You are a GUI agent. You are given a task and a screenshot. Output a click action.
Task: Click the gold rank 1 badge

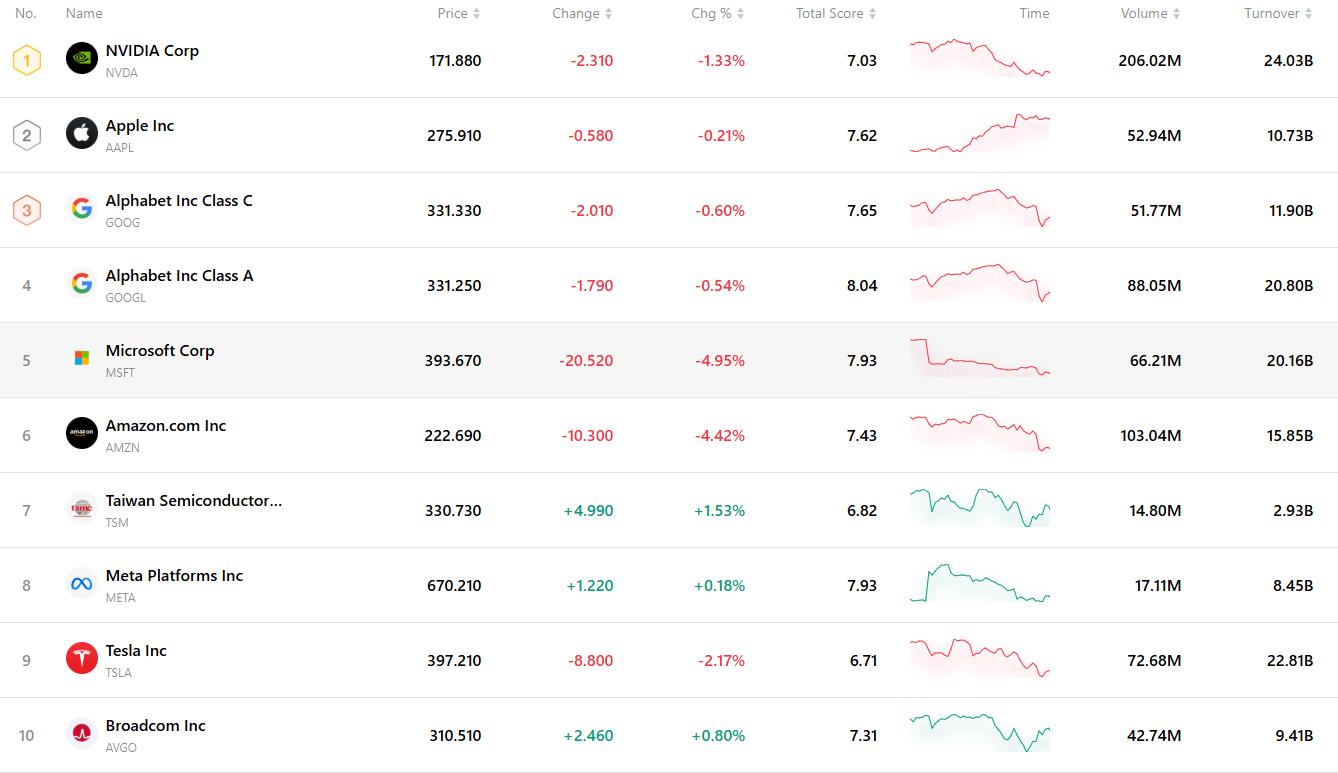point(27,60)
